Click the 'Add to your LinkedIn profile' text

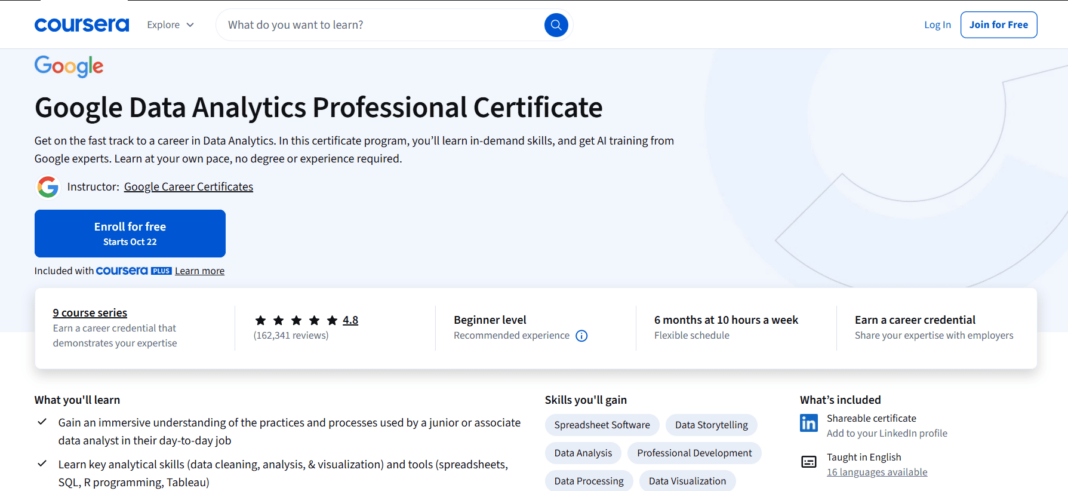pyautogui.click(x=887, y=434)
